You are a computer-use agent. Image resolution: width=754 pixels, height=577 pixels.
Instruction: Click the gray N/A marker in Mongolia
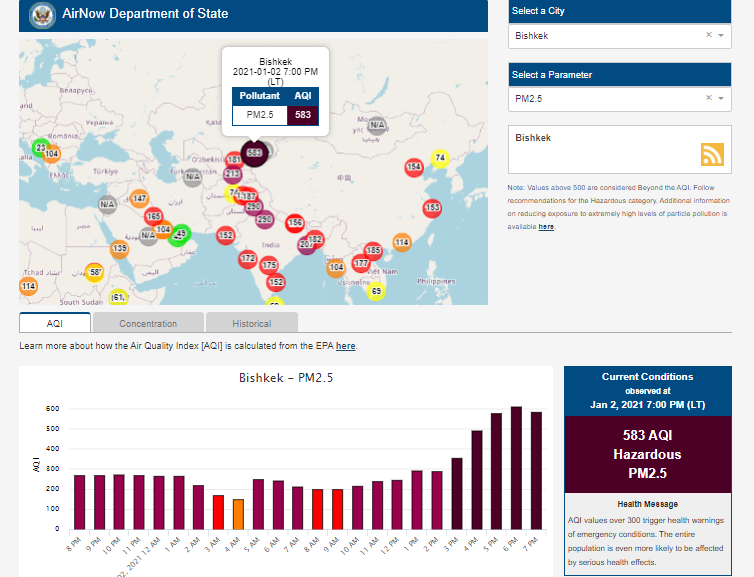pyautogui.click(x=376, y=126)
